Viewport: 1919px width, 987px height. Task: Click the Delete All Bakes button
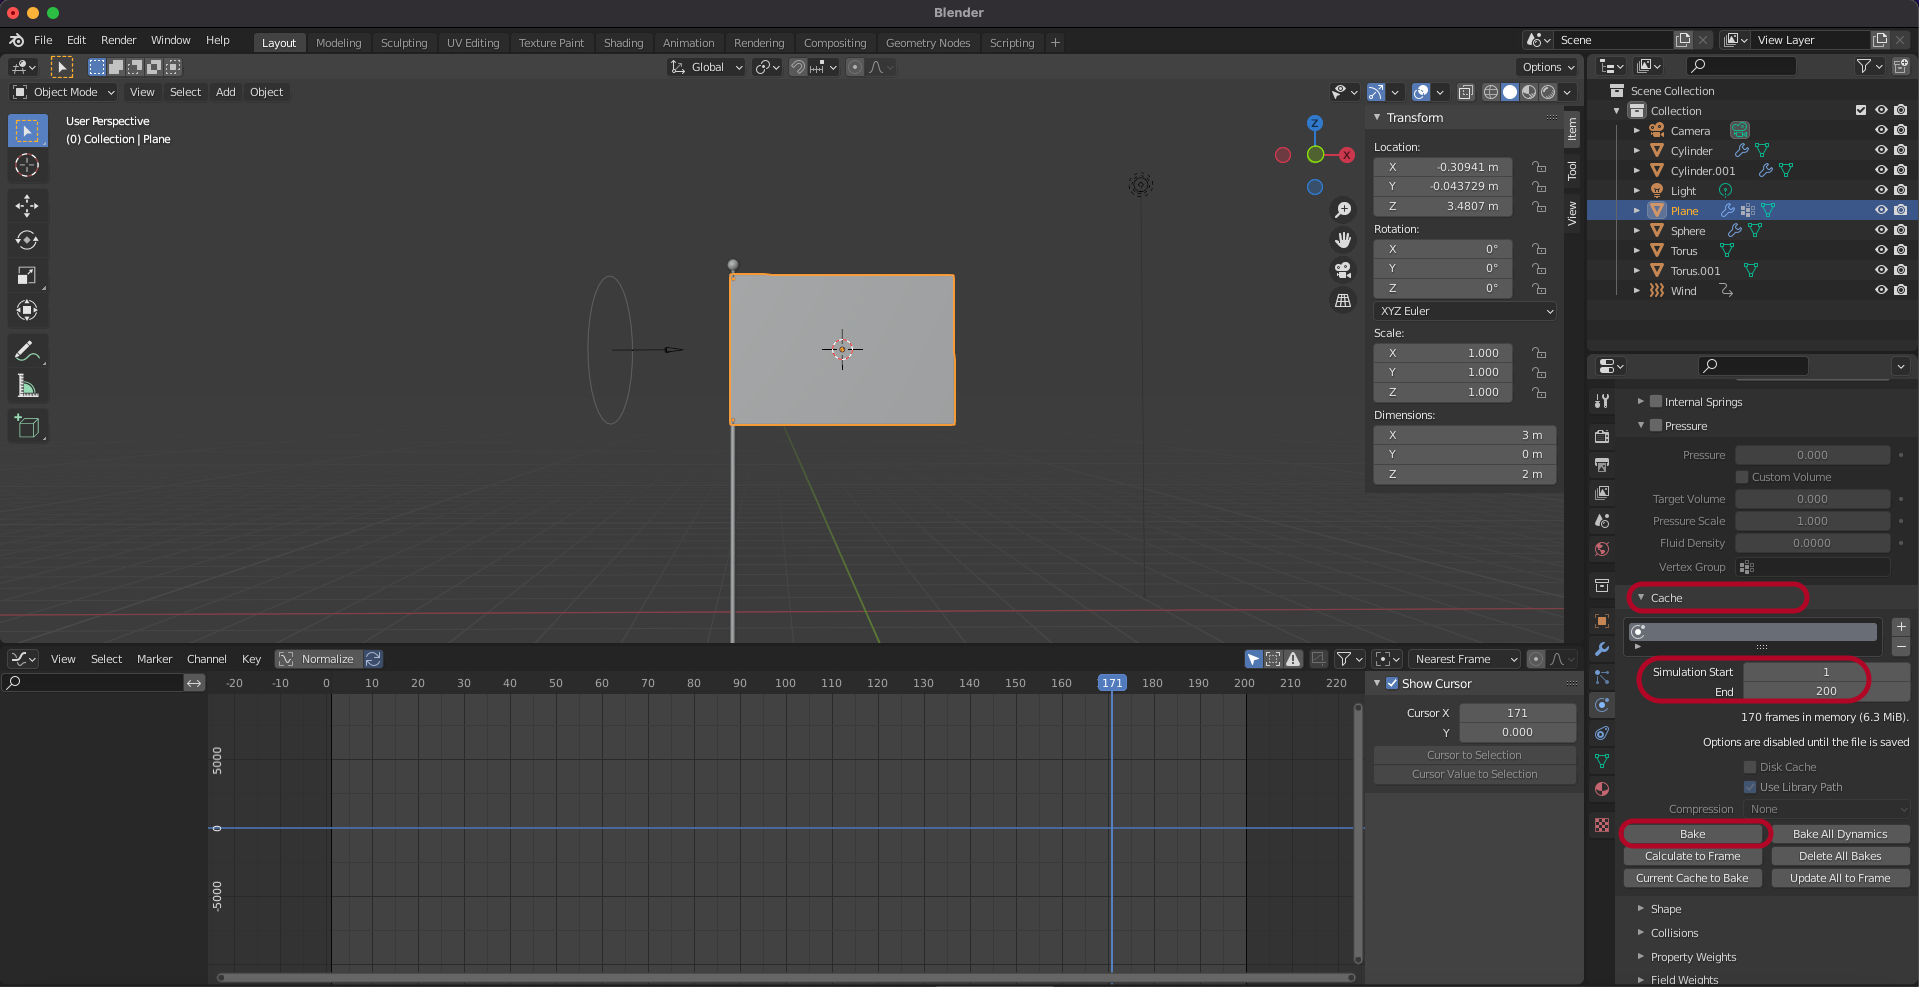coord(1839,856)
